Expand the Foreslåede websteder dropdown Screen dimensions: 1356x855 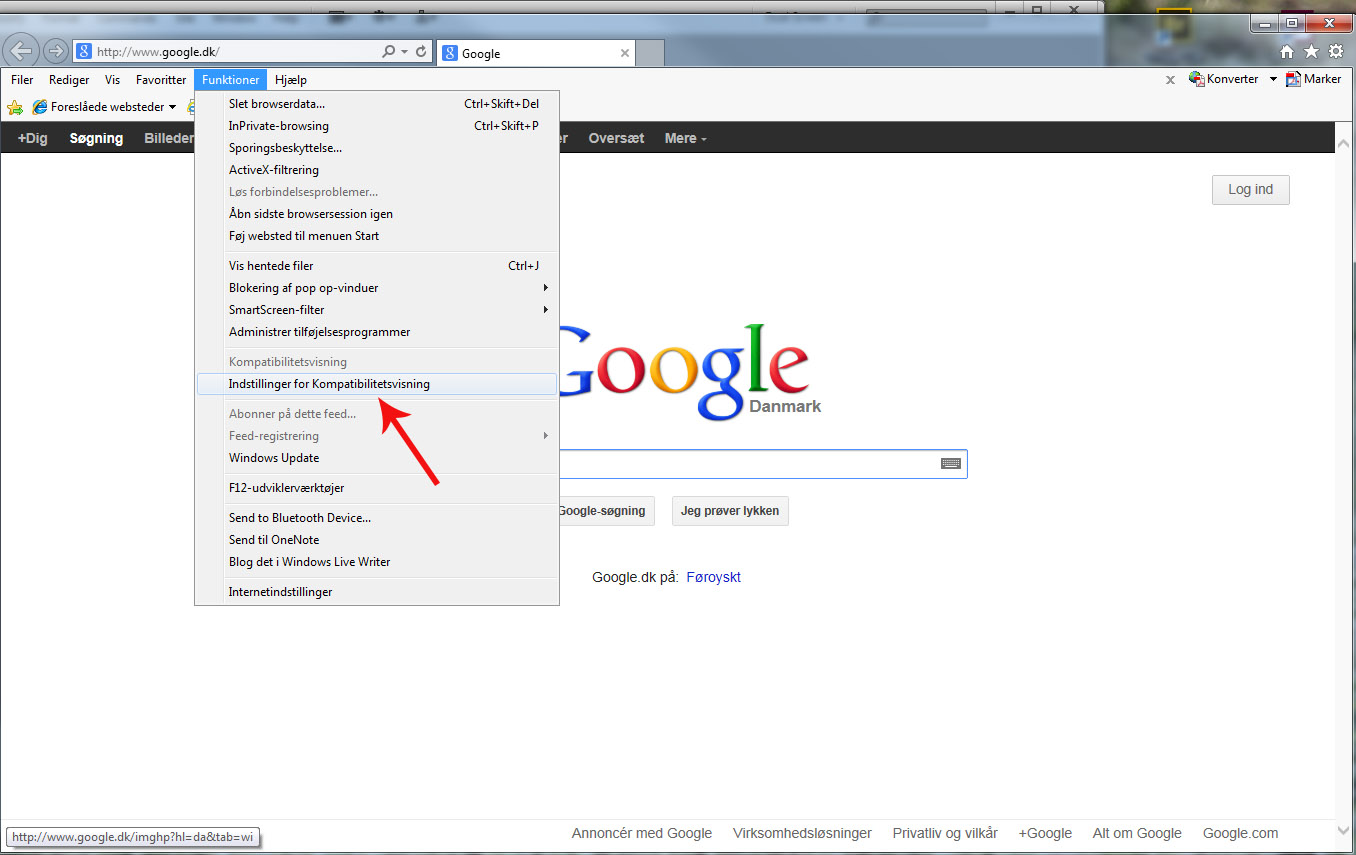(172, 107)
